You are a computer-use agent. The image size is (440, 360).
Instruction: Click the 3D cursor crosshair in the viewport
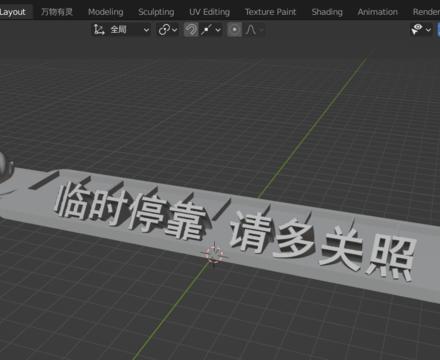tap(214, 253)
